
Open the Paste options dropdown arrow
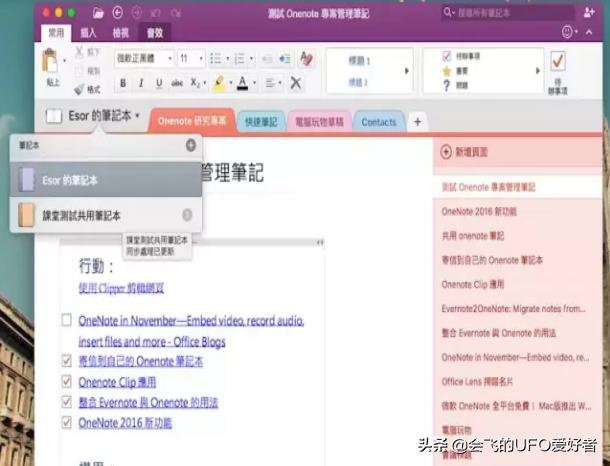[64, 60]
